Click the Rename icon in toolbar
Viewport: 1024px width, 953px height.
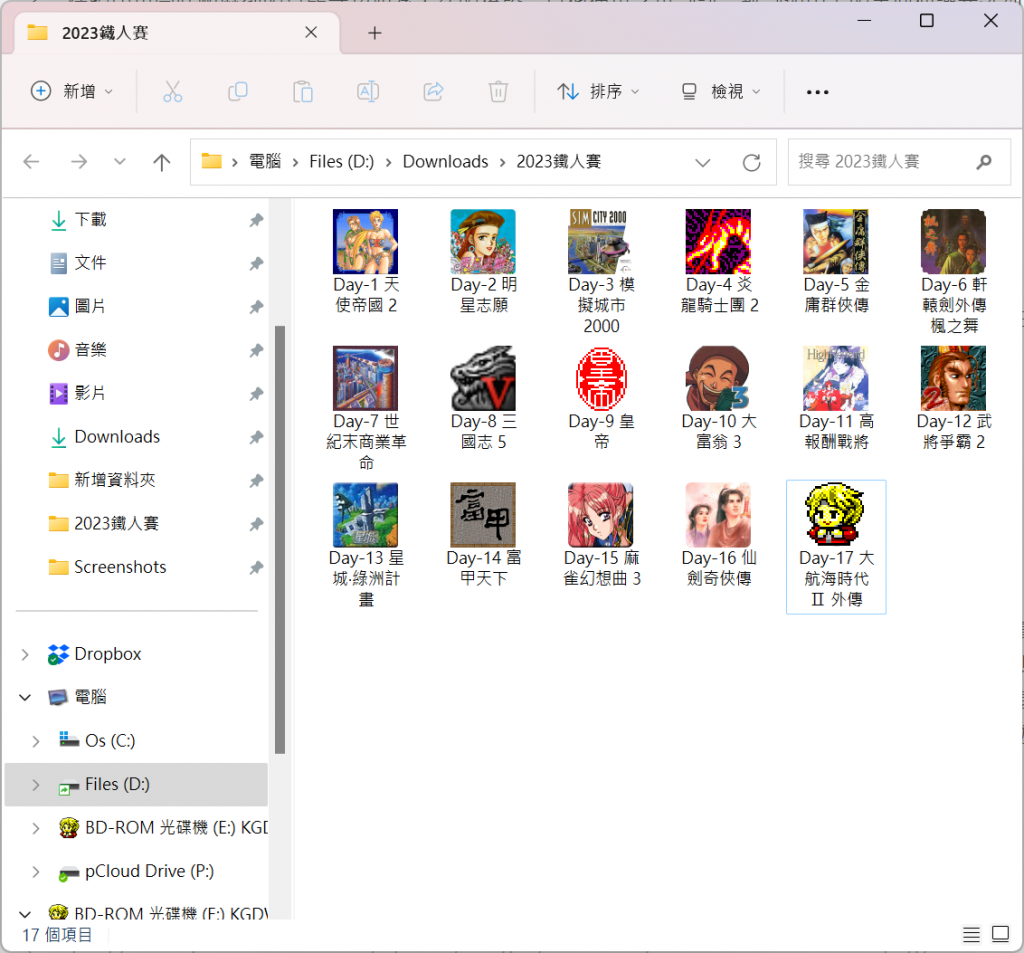tap(368, 91)
